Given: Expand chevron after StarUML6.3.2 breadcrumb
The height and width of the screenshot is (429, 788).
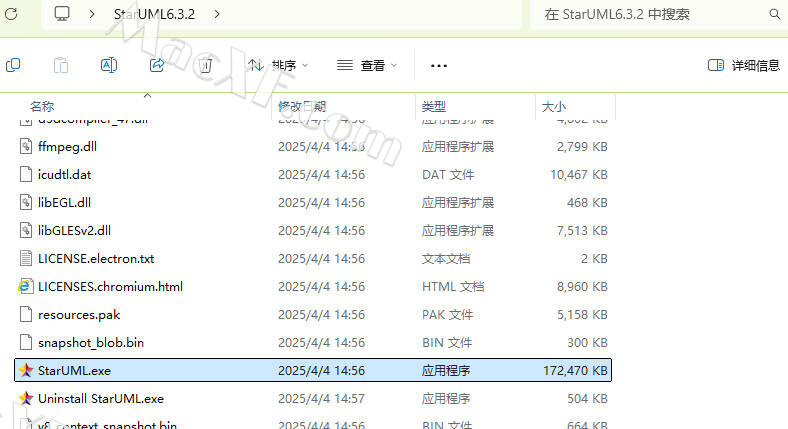Looking at the screenshot, I should click(x=217, y=14).
